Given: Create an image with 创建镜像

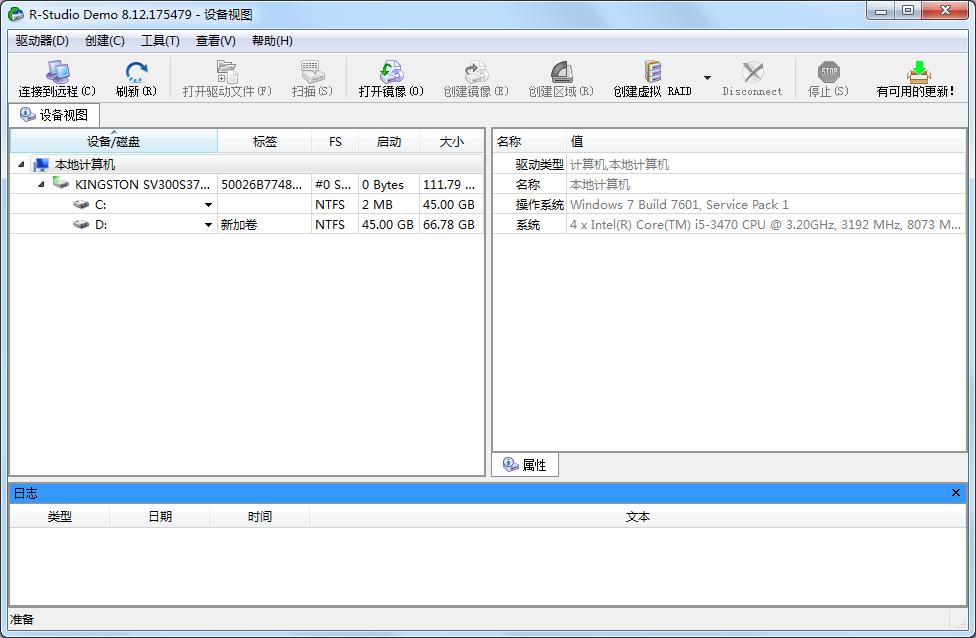Looking at the screenshot, I should (473, 78).
